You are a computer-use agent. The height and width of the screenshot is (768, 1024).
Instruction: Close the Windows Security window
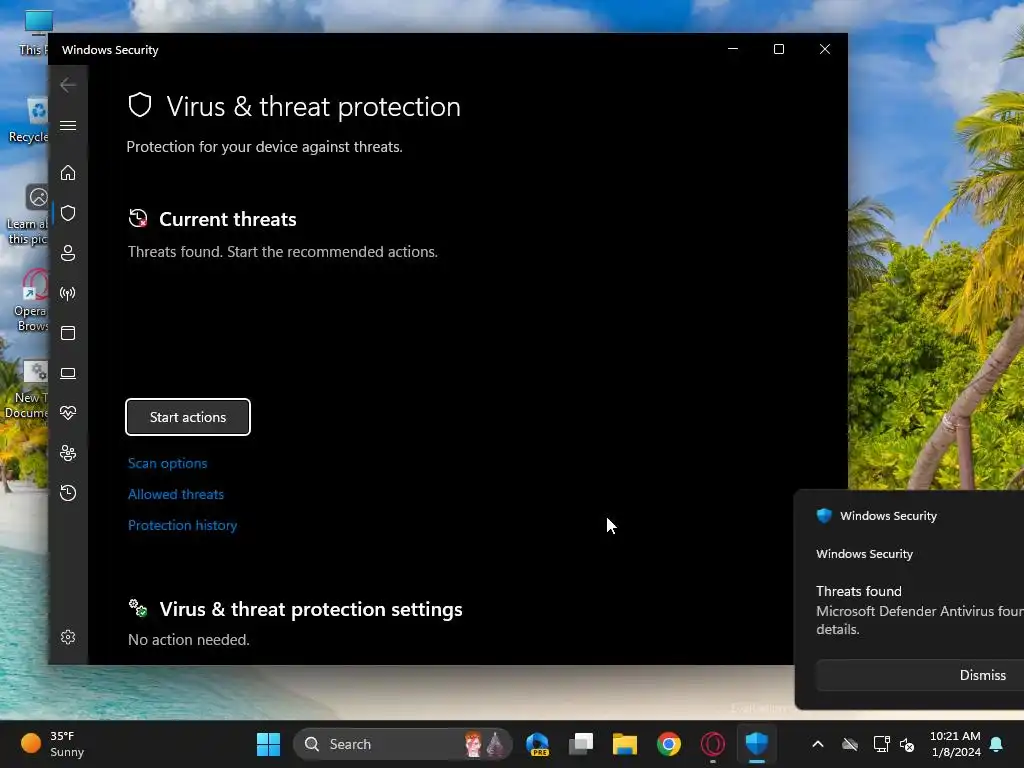pyautogui.click(x=825, y=49)
